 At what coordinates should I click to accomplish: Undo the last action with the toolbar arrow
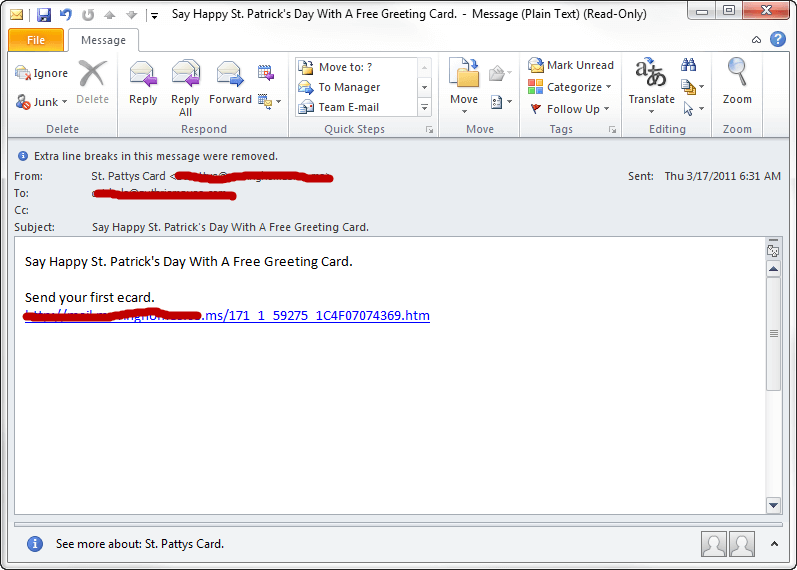pyautogui.click(x=66, y=14)
